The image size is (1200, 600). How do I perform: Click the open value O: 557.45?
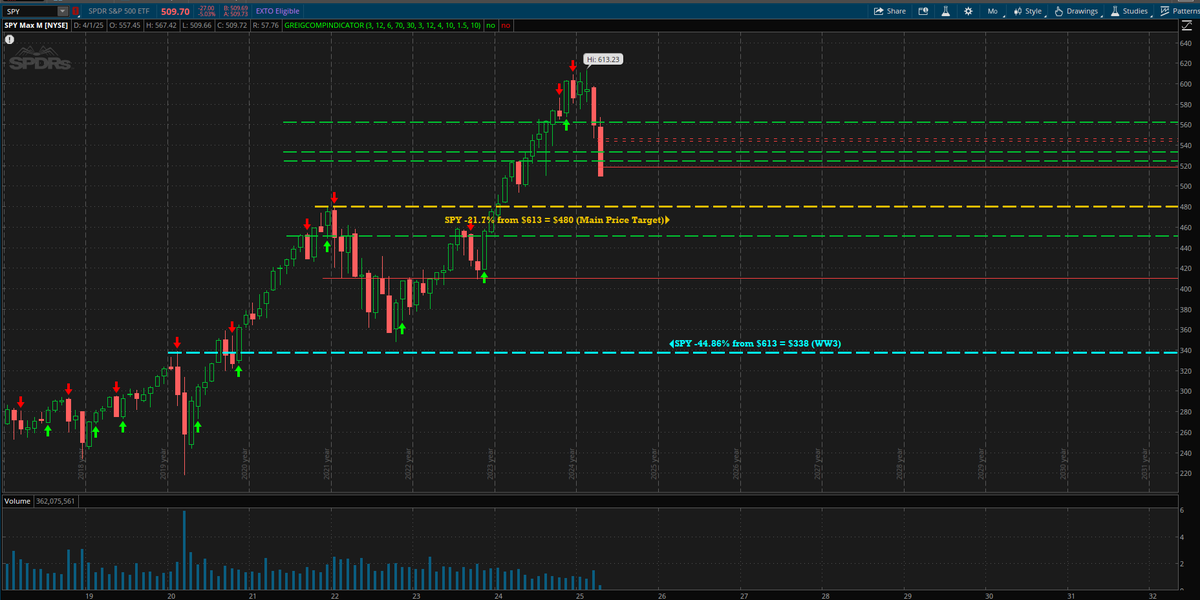[x=125, y=25]
